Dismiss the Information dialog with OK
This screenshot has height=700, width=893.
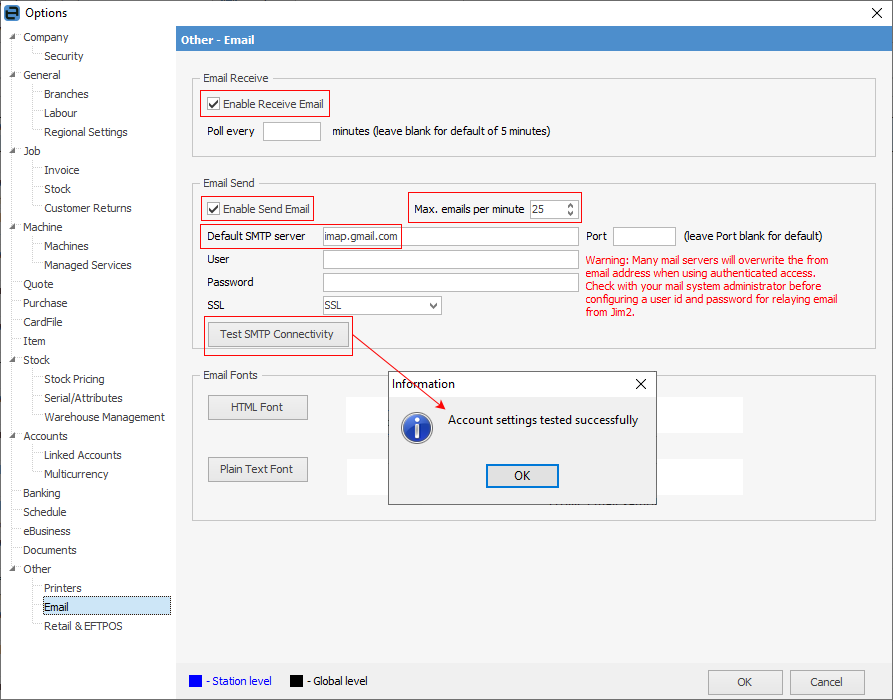coord(522,476)
